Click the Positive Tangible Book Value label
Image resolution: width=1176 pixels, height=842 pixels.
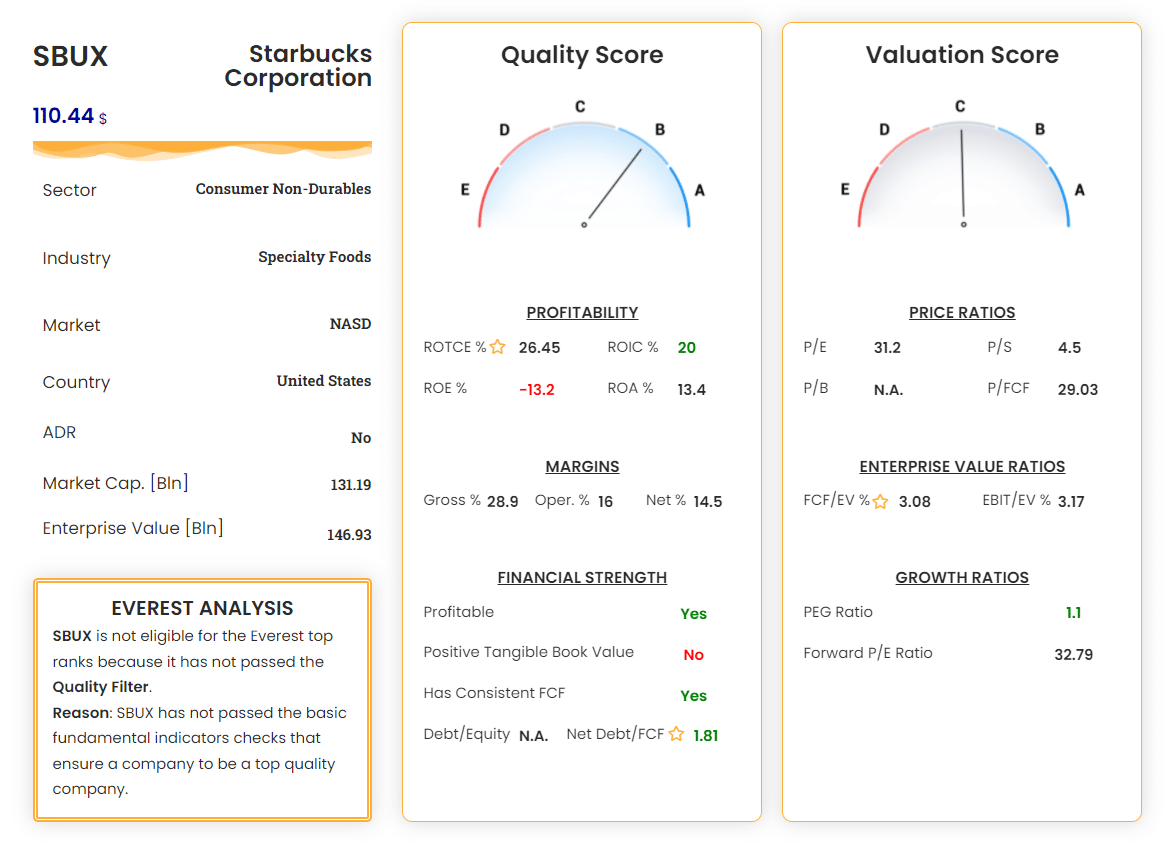pyautogui.click(x=529, y=652)
